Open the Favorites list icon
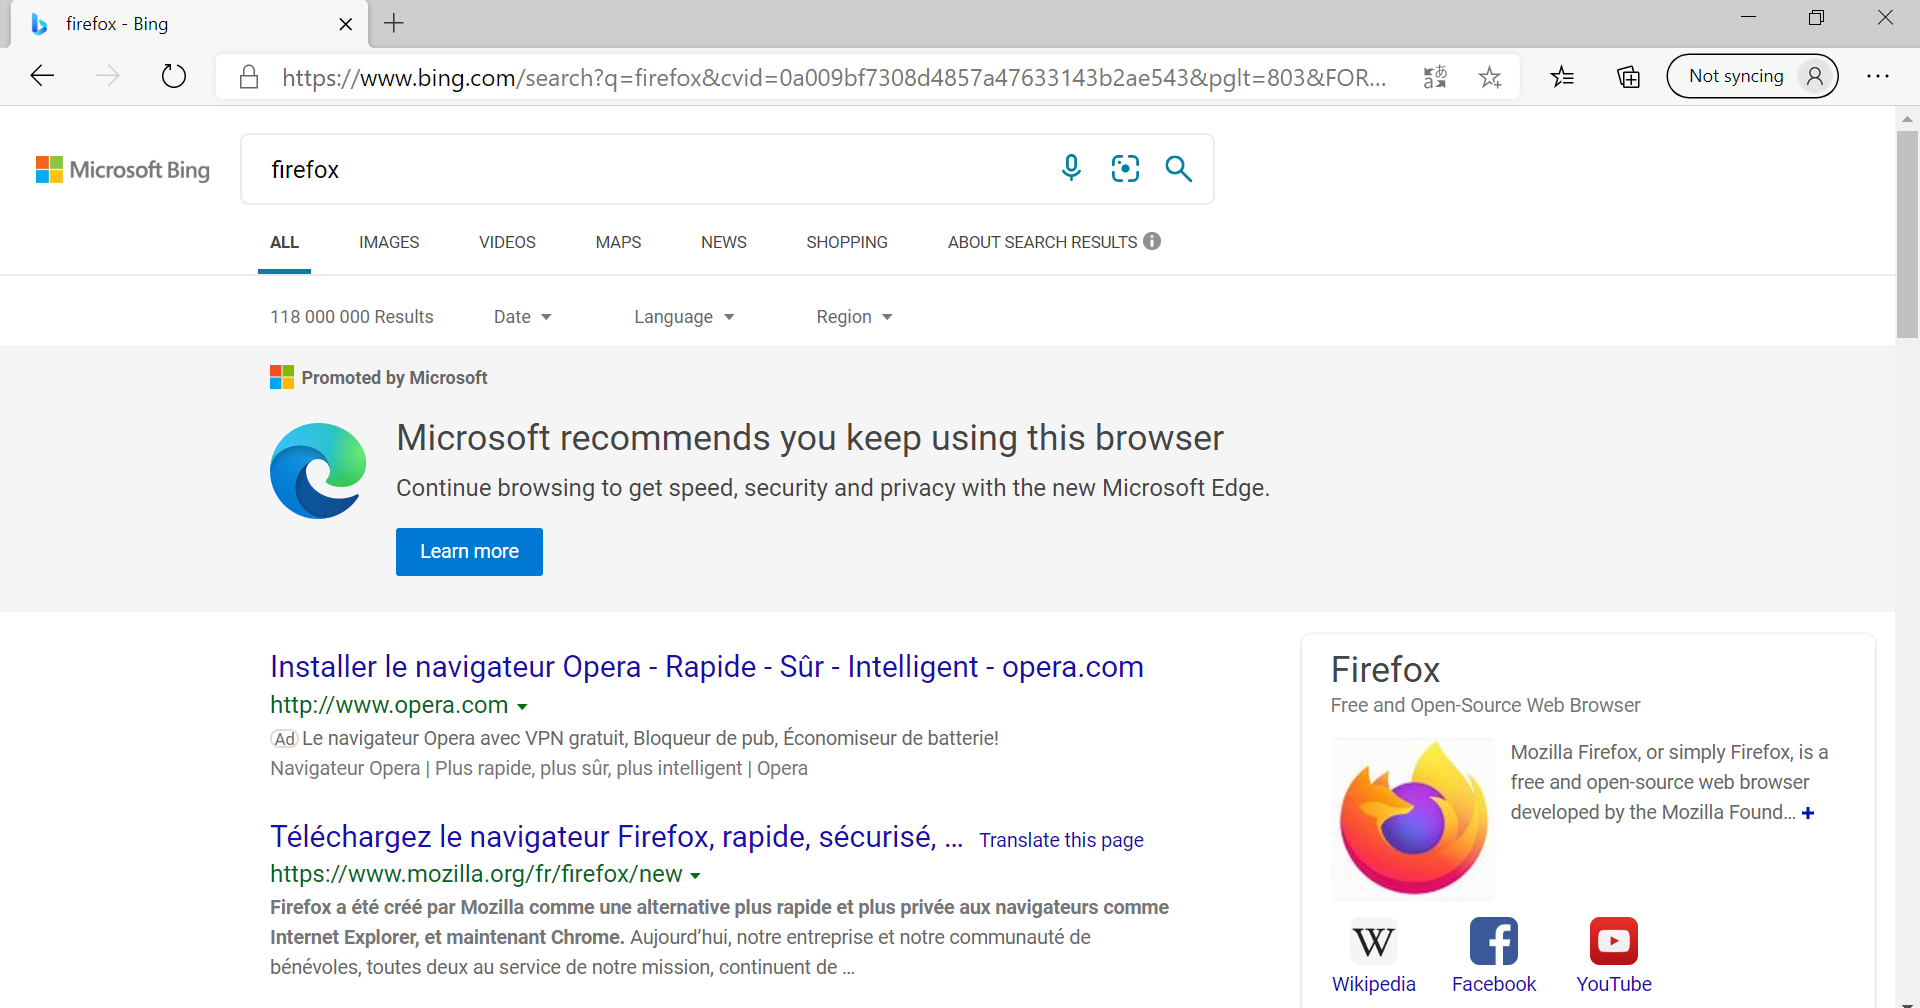 [1562, 77]
